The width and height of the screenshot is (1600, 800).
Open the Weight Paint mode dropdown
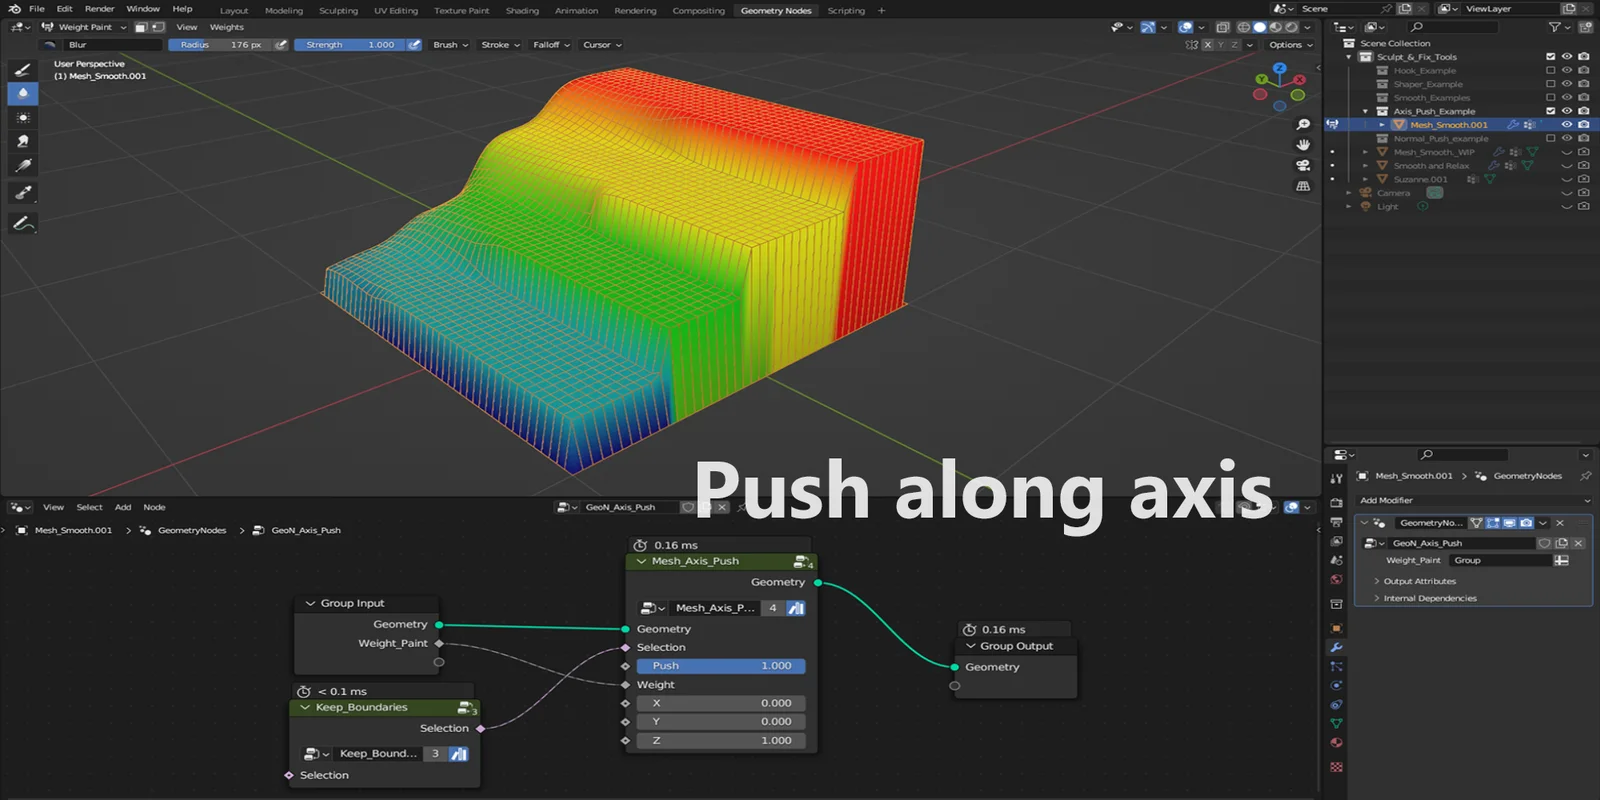[x=84, y=27]
